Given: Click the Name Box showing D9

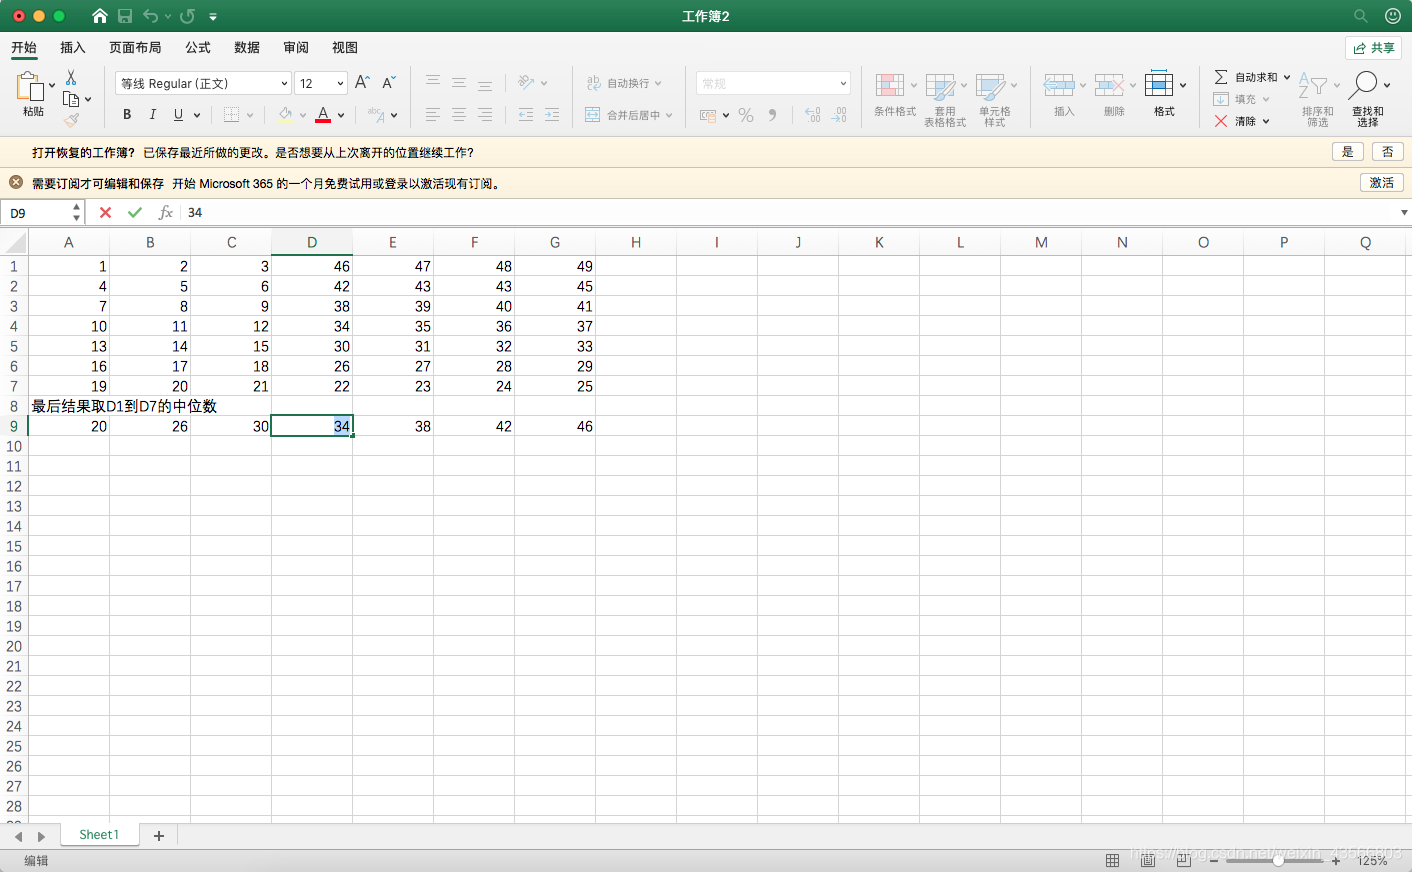Looking at the screenshot, I should [x=36, y=213].
